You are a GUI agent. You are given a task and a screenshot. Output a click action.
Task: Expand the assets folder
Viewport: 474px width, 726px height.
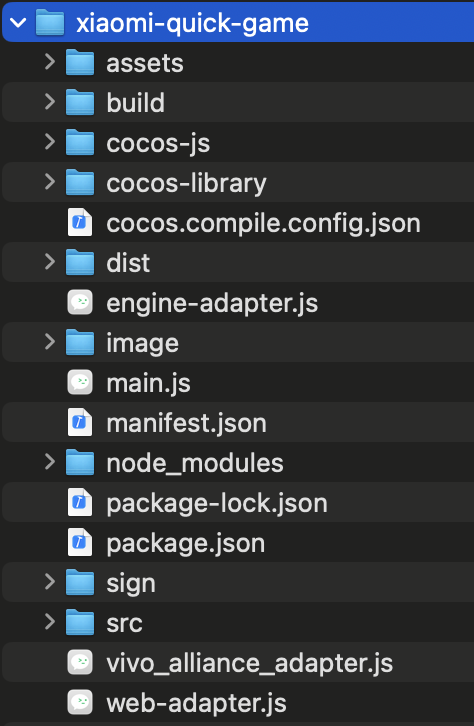tap(50, 62)
